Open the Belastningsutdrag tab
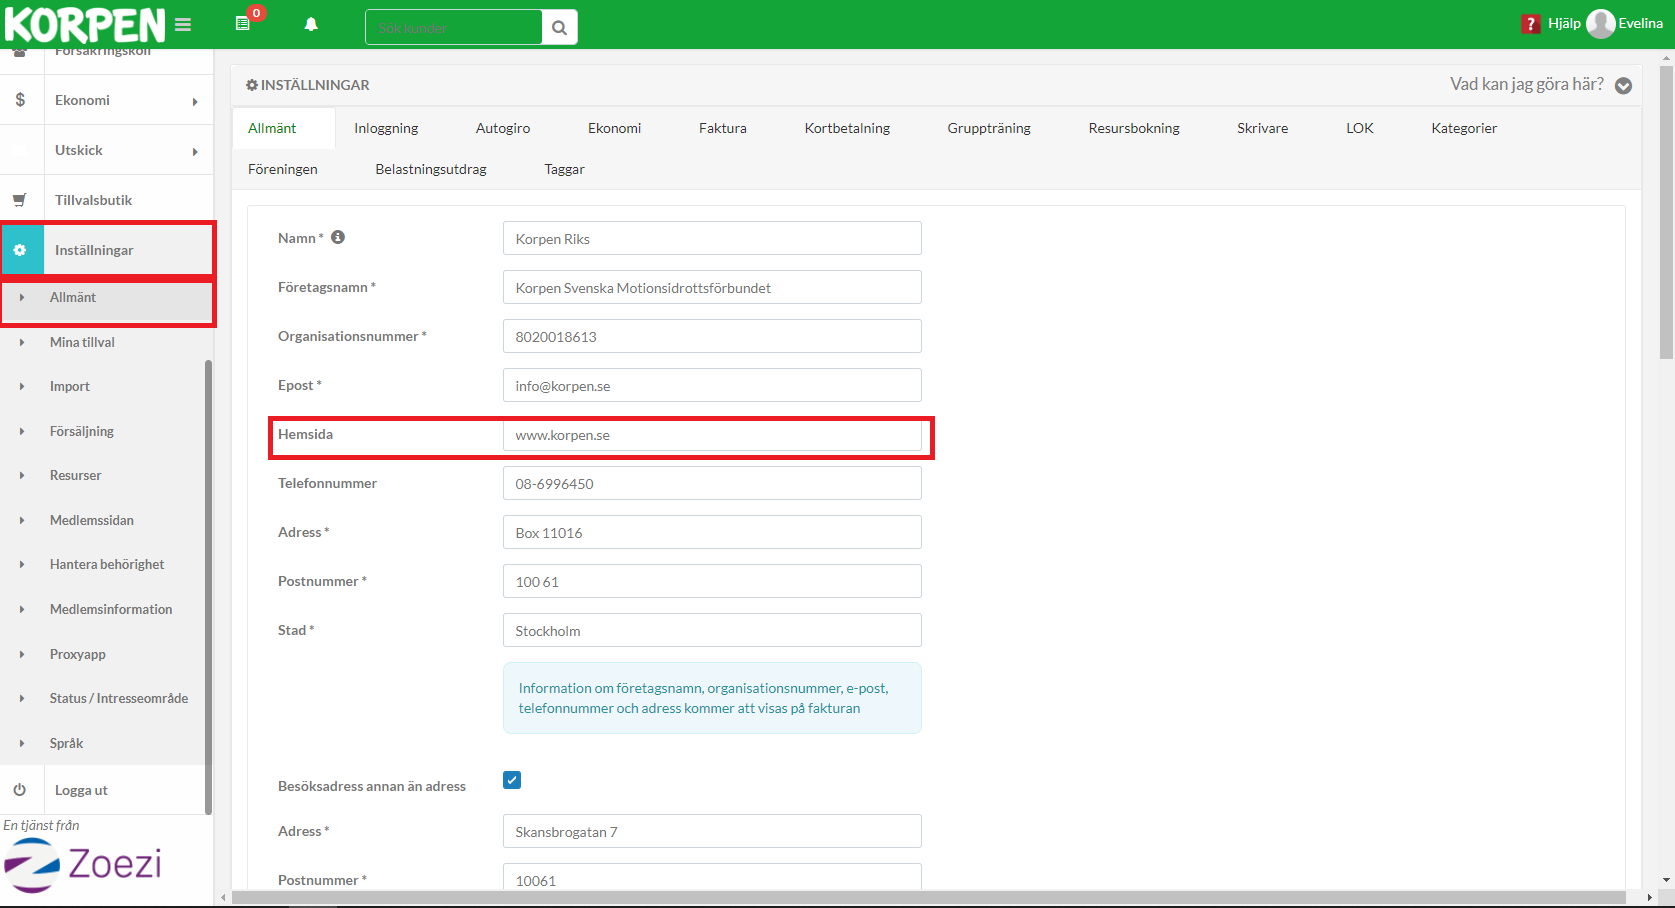1675x908 pixels. (431, 169)
